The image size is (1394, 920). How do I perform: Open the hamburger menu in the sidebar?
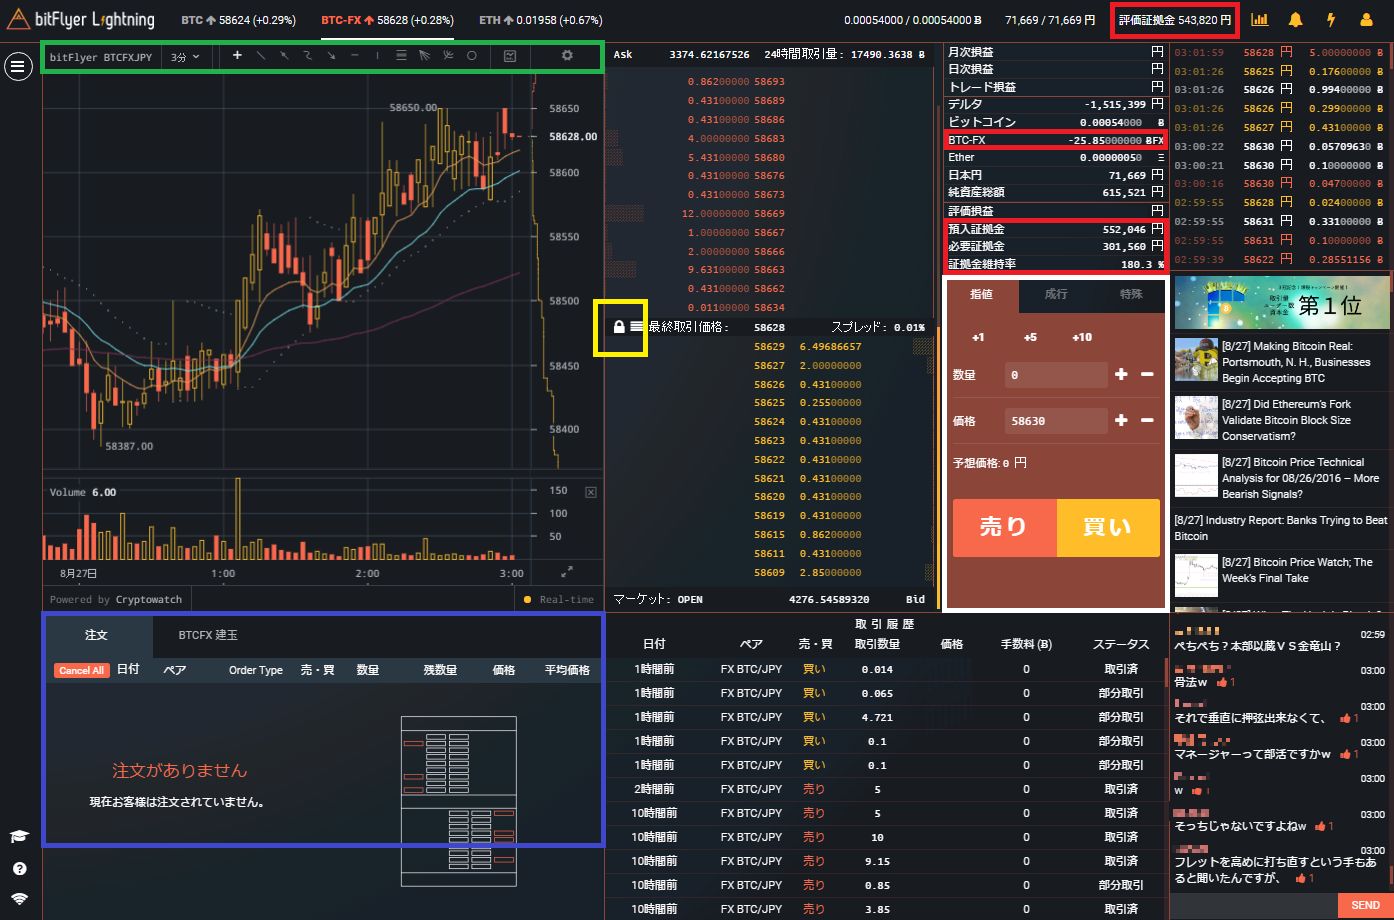(x=18, y=66)
